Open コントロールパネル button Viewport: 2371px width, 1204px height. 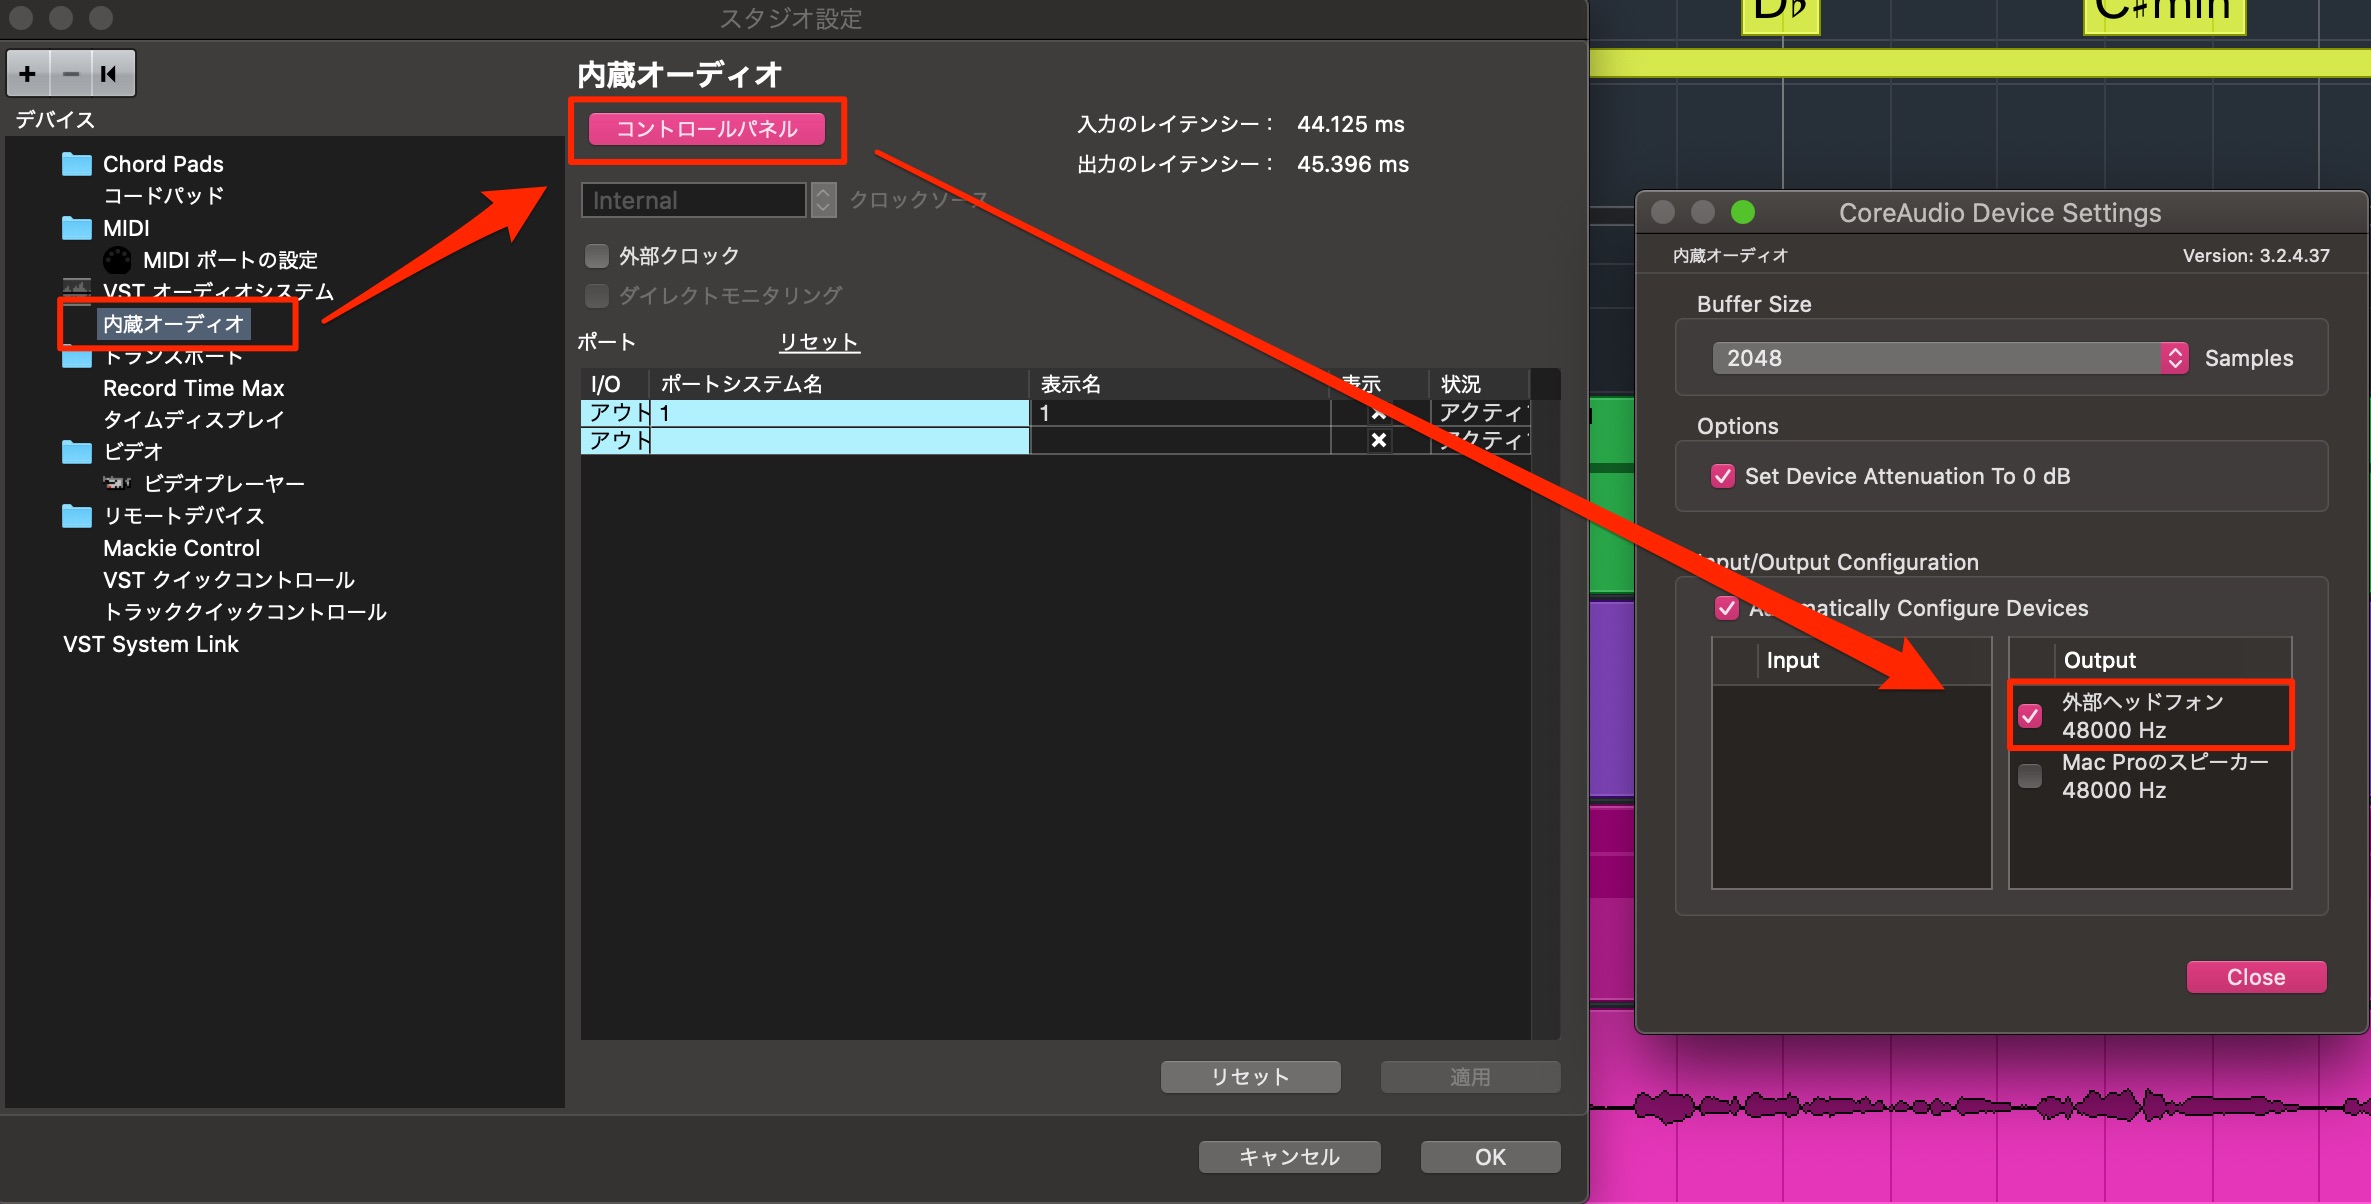[707, 129]
